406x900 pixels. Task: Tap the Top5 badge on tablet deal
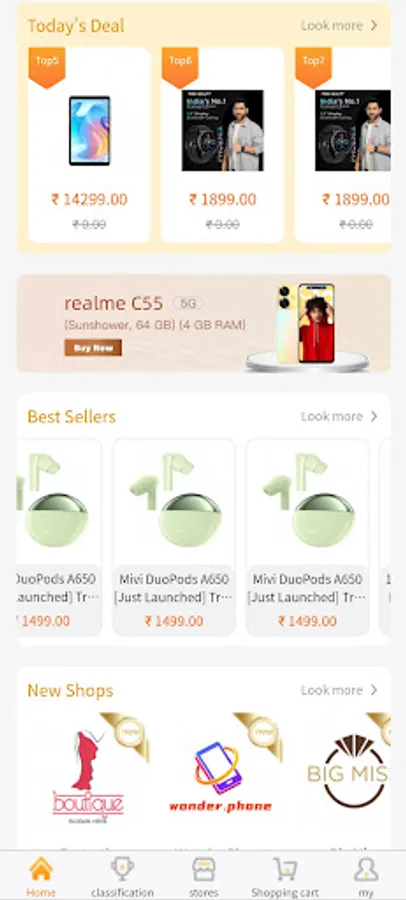tap(47, 67)
